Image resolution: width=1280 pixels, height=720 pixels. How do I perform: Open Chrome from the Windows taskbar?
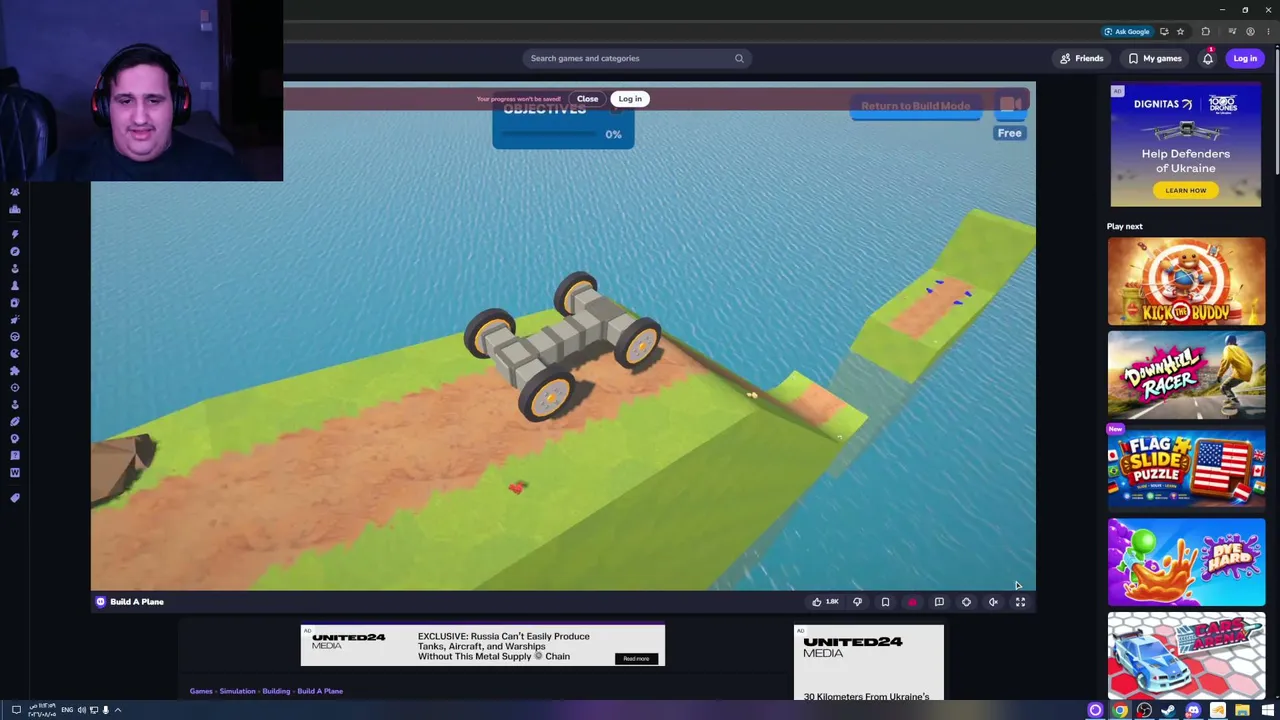[x=1120, y=711]
